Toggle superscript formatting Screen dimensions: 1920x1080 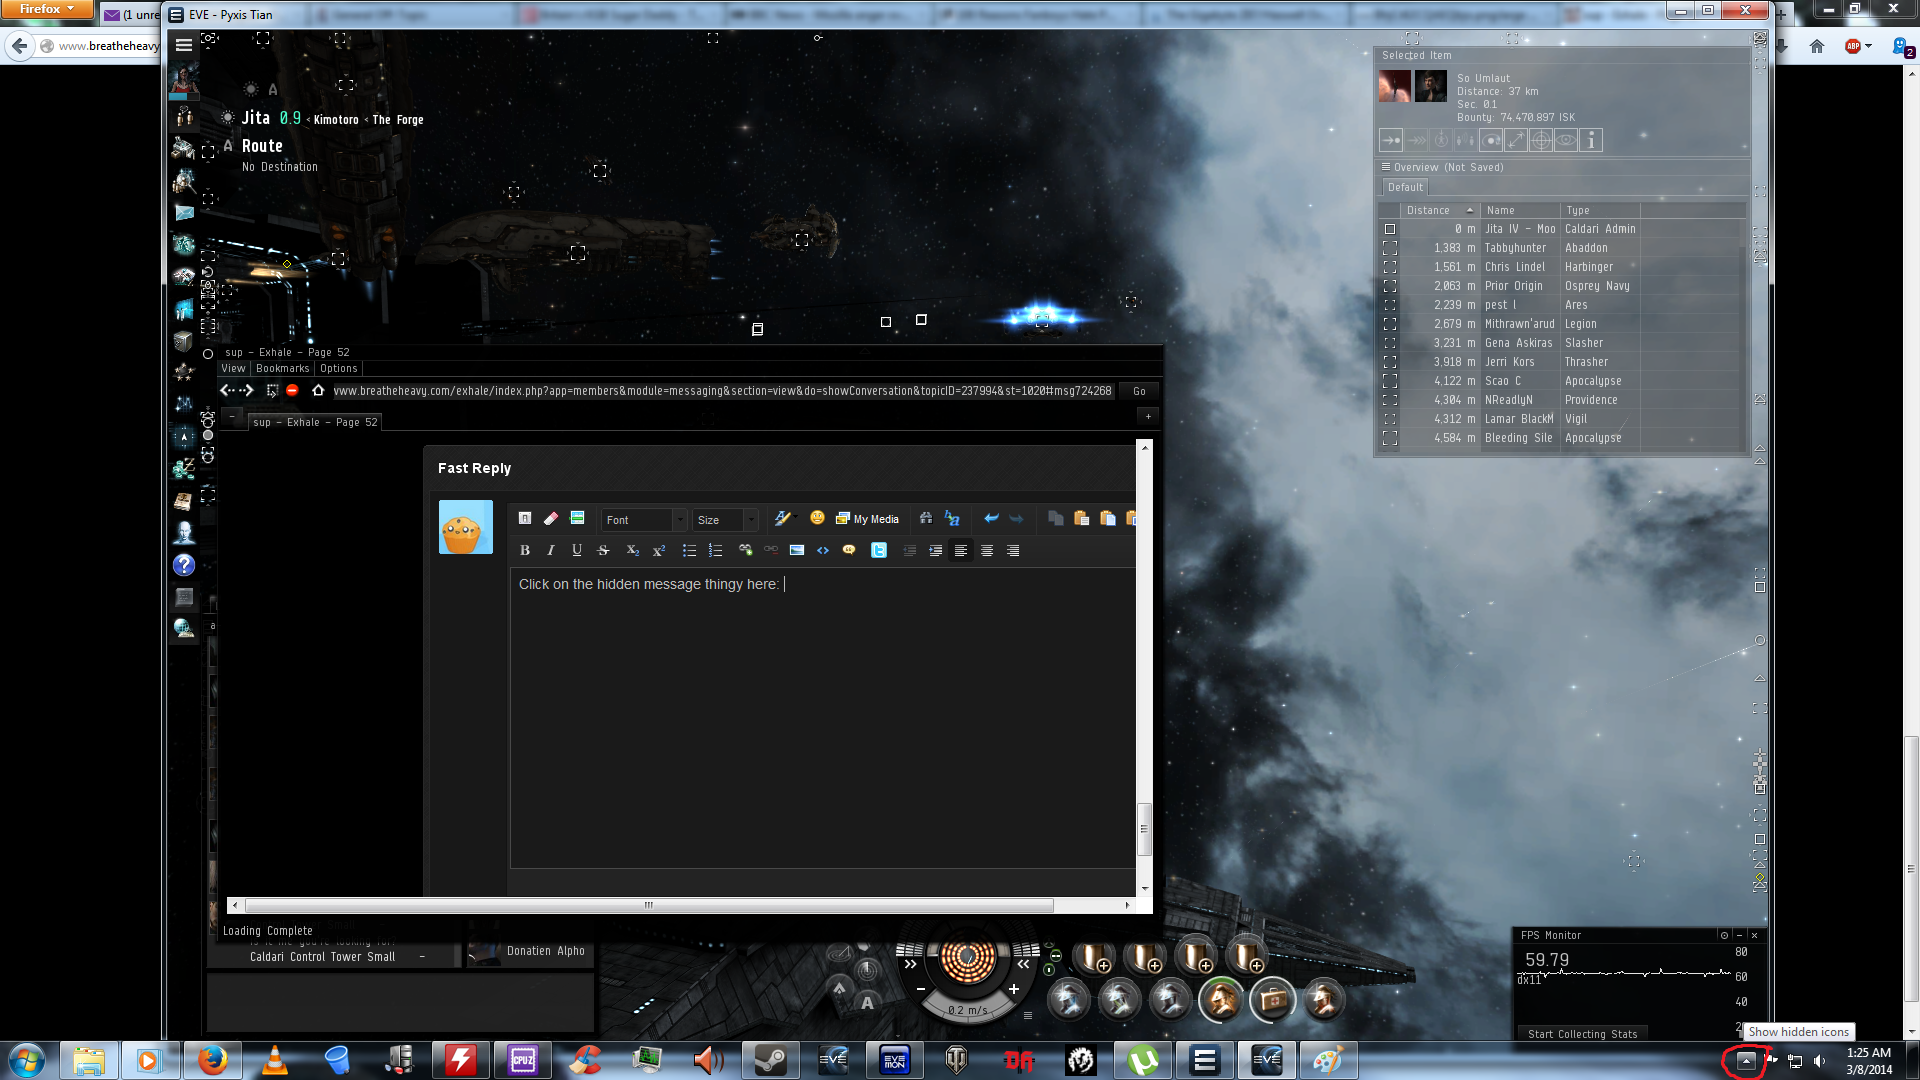(659, 550)
